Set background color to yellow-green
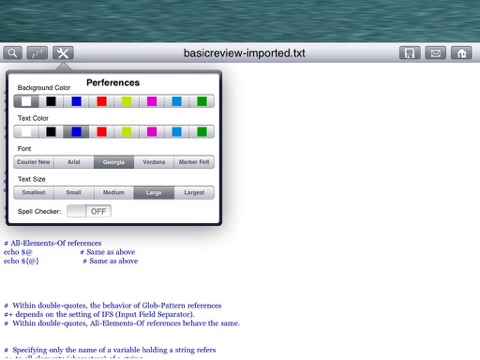This screenshot has height=360, width=480. [127, 101]
